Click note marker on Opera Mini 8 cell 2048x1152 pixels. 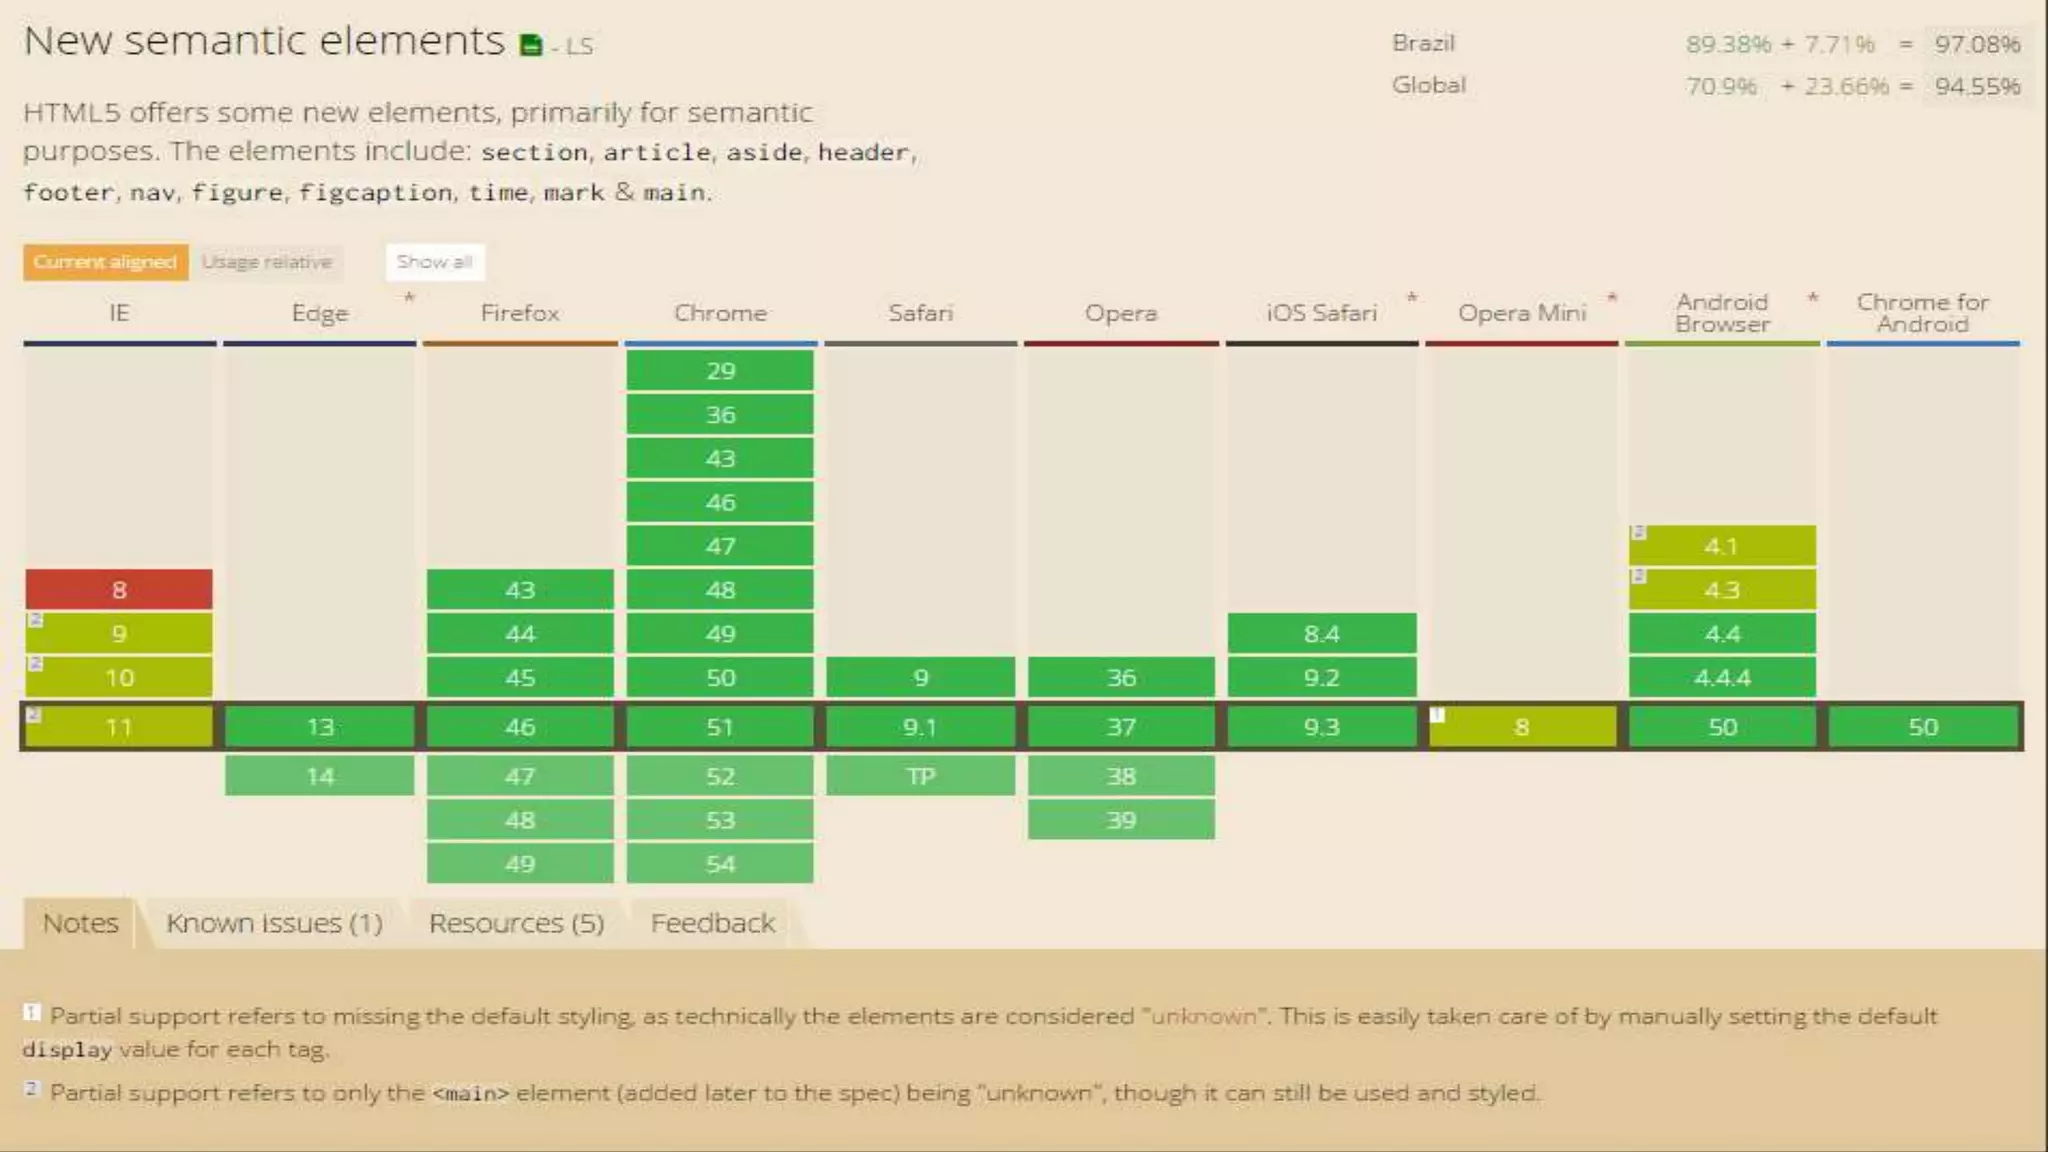tap(1437, 714)
